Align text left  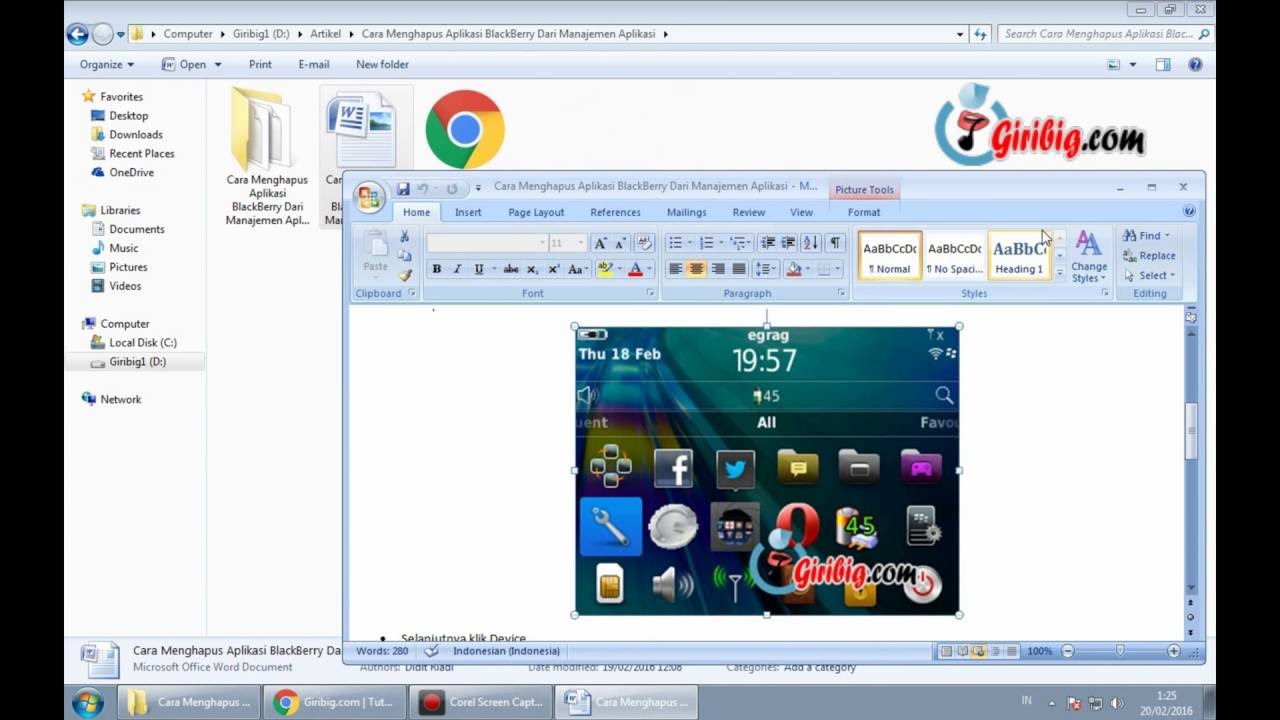[676, 269]
